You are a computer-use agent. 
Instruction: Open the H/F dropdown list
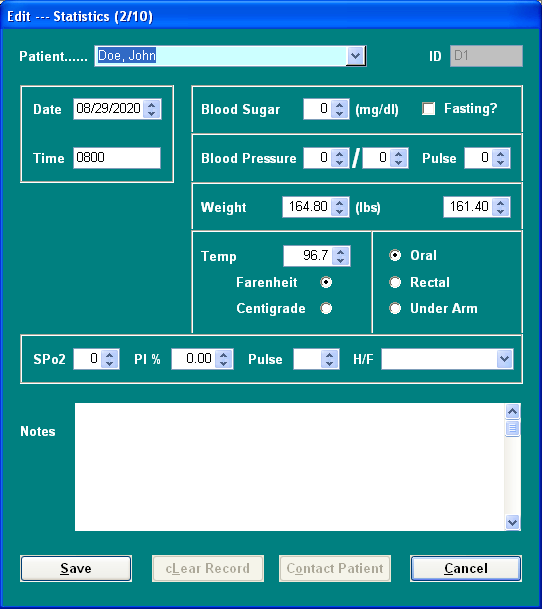[504, 358]
